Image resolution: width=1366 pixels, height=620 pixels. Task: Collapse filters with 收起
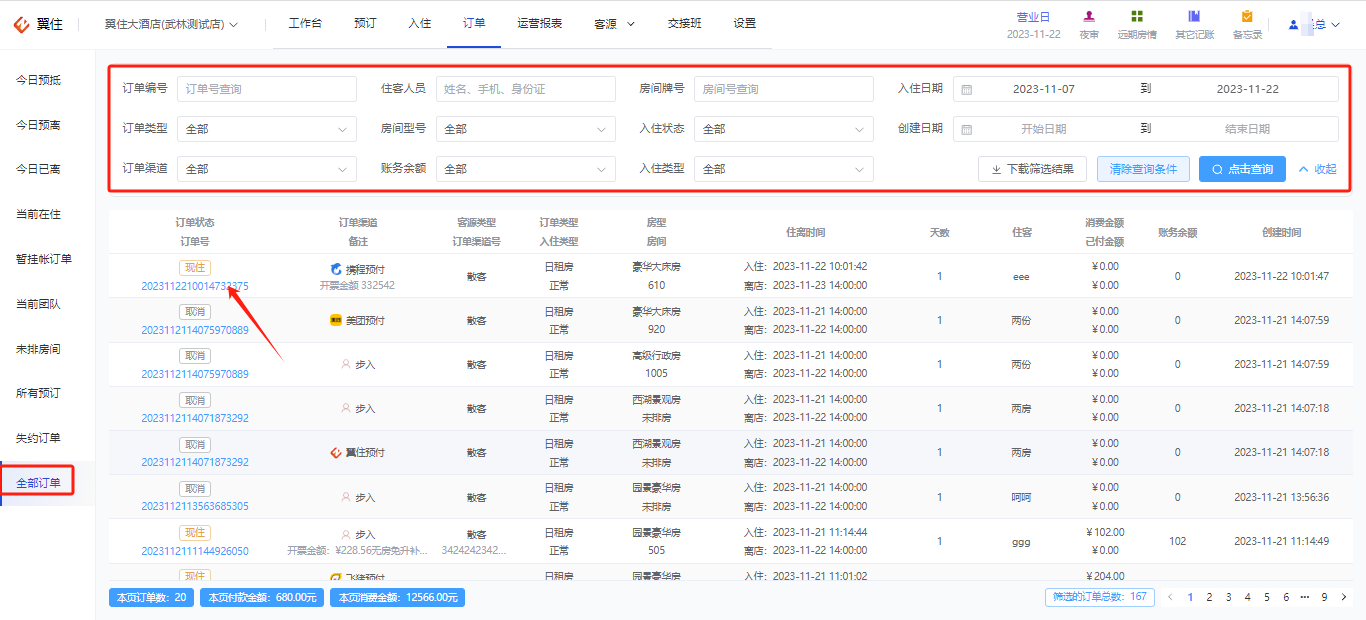1317,169
